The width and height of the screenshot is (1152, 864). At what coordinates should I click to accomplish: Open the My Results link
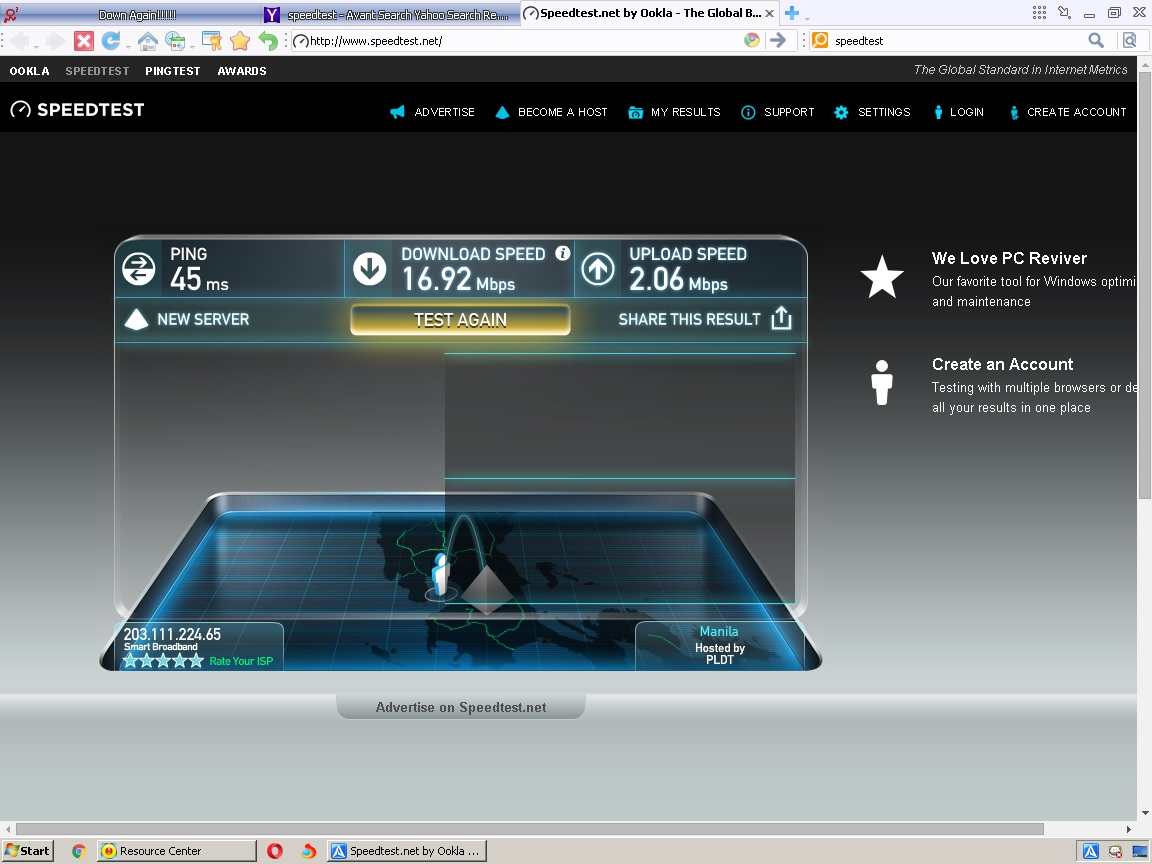[x=685, y=112]
